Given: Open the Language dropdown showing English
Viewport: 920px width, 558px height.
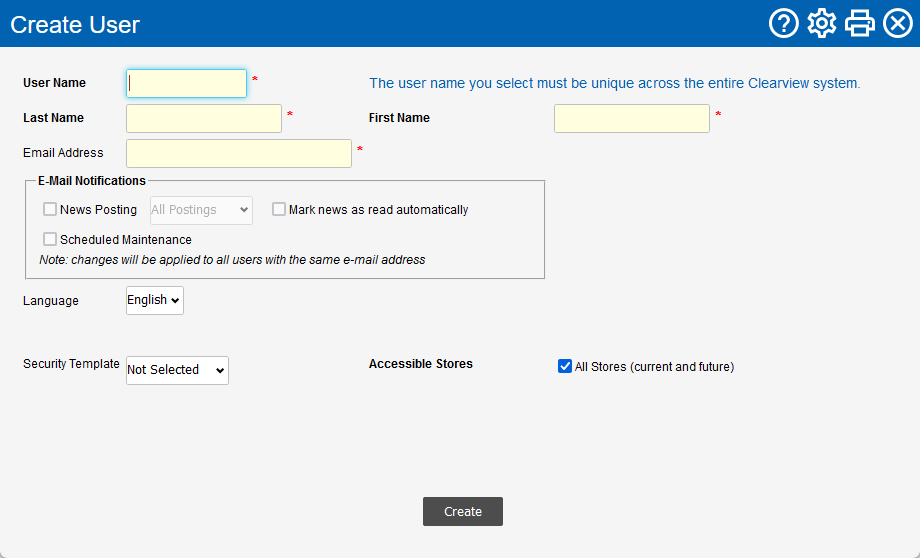Looking at the screenshot, I should (155, 300).
